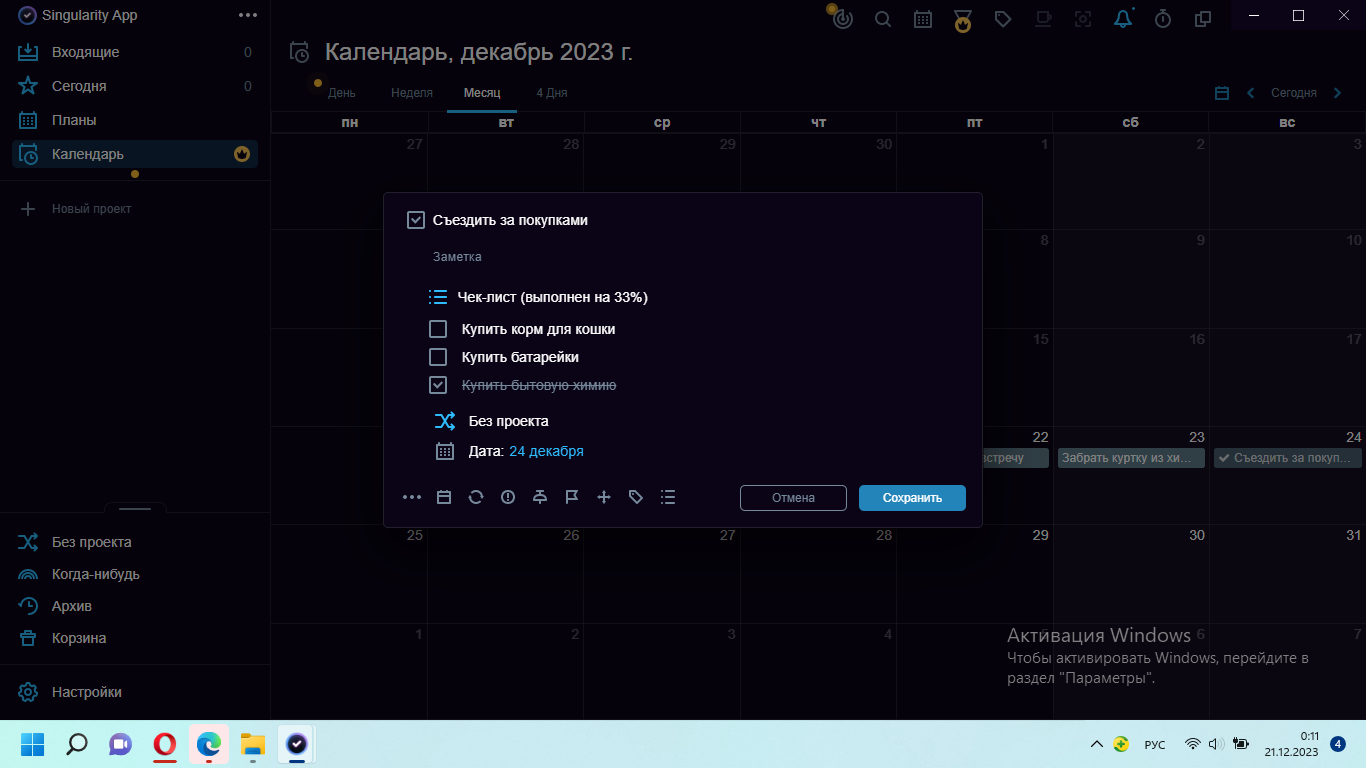1366x768 pixels.
Task: Mark 'Купить корм для кошки' as done
Action: 437,328
